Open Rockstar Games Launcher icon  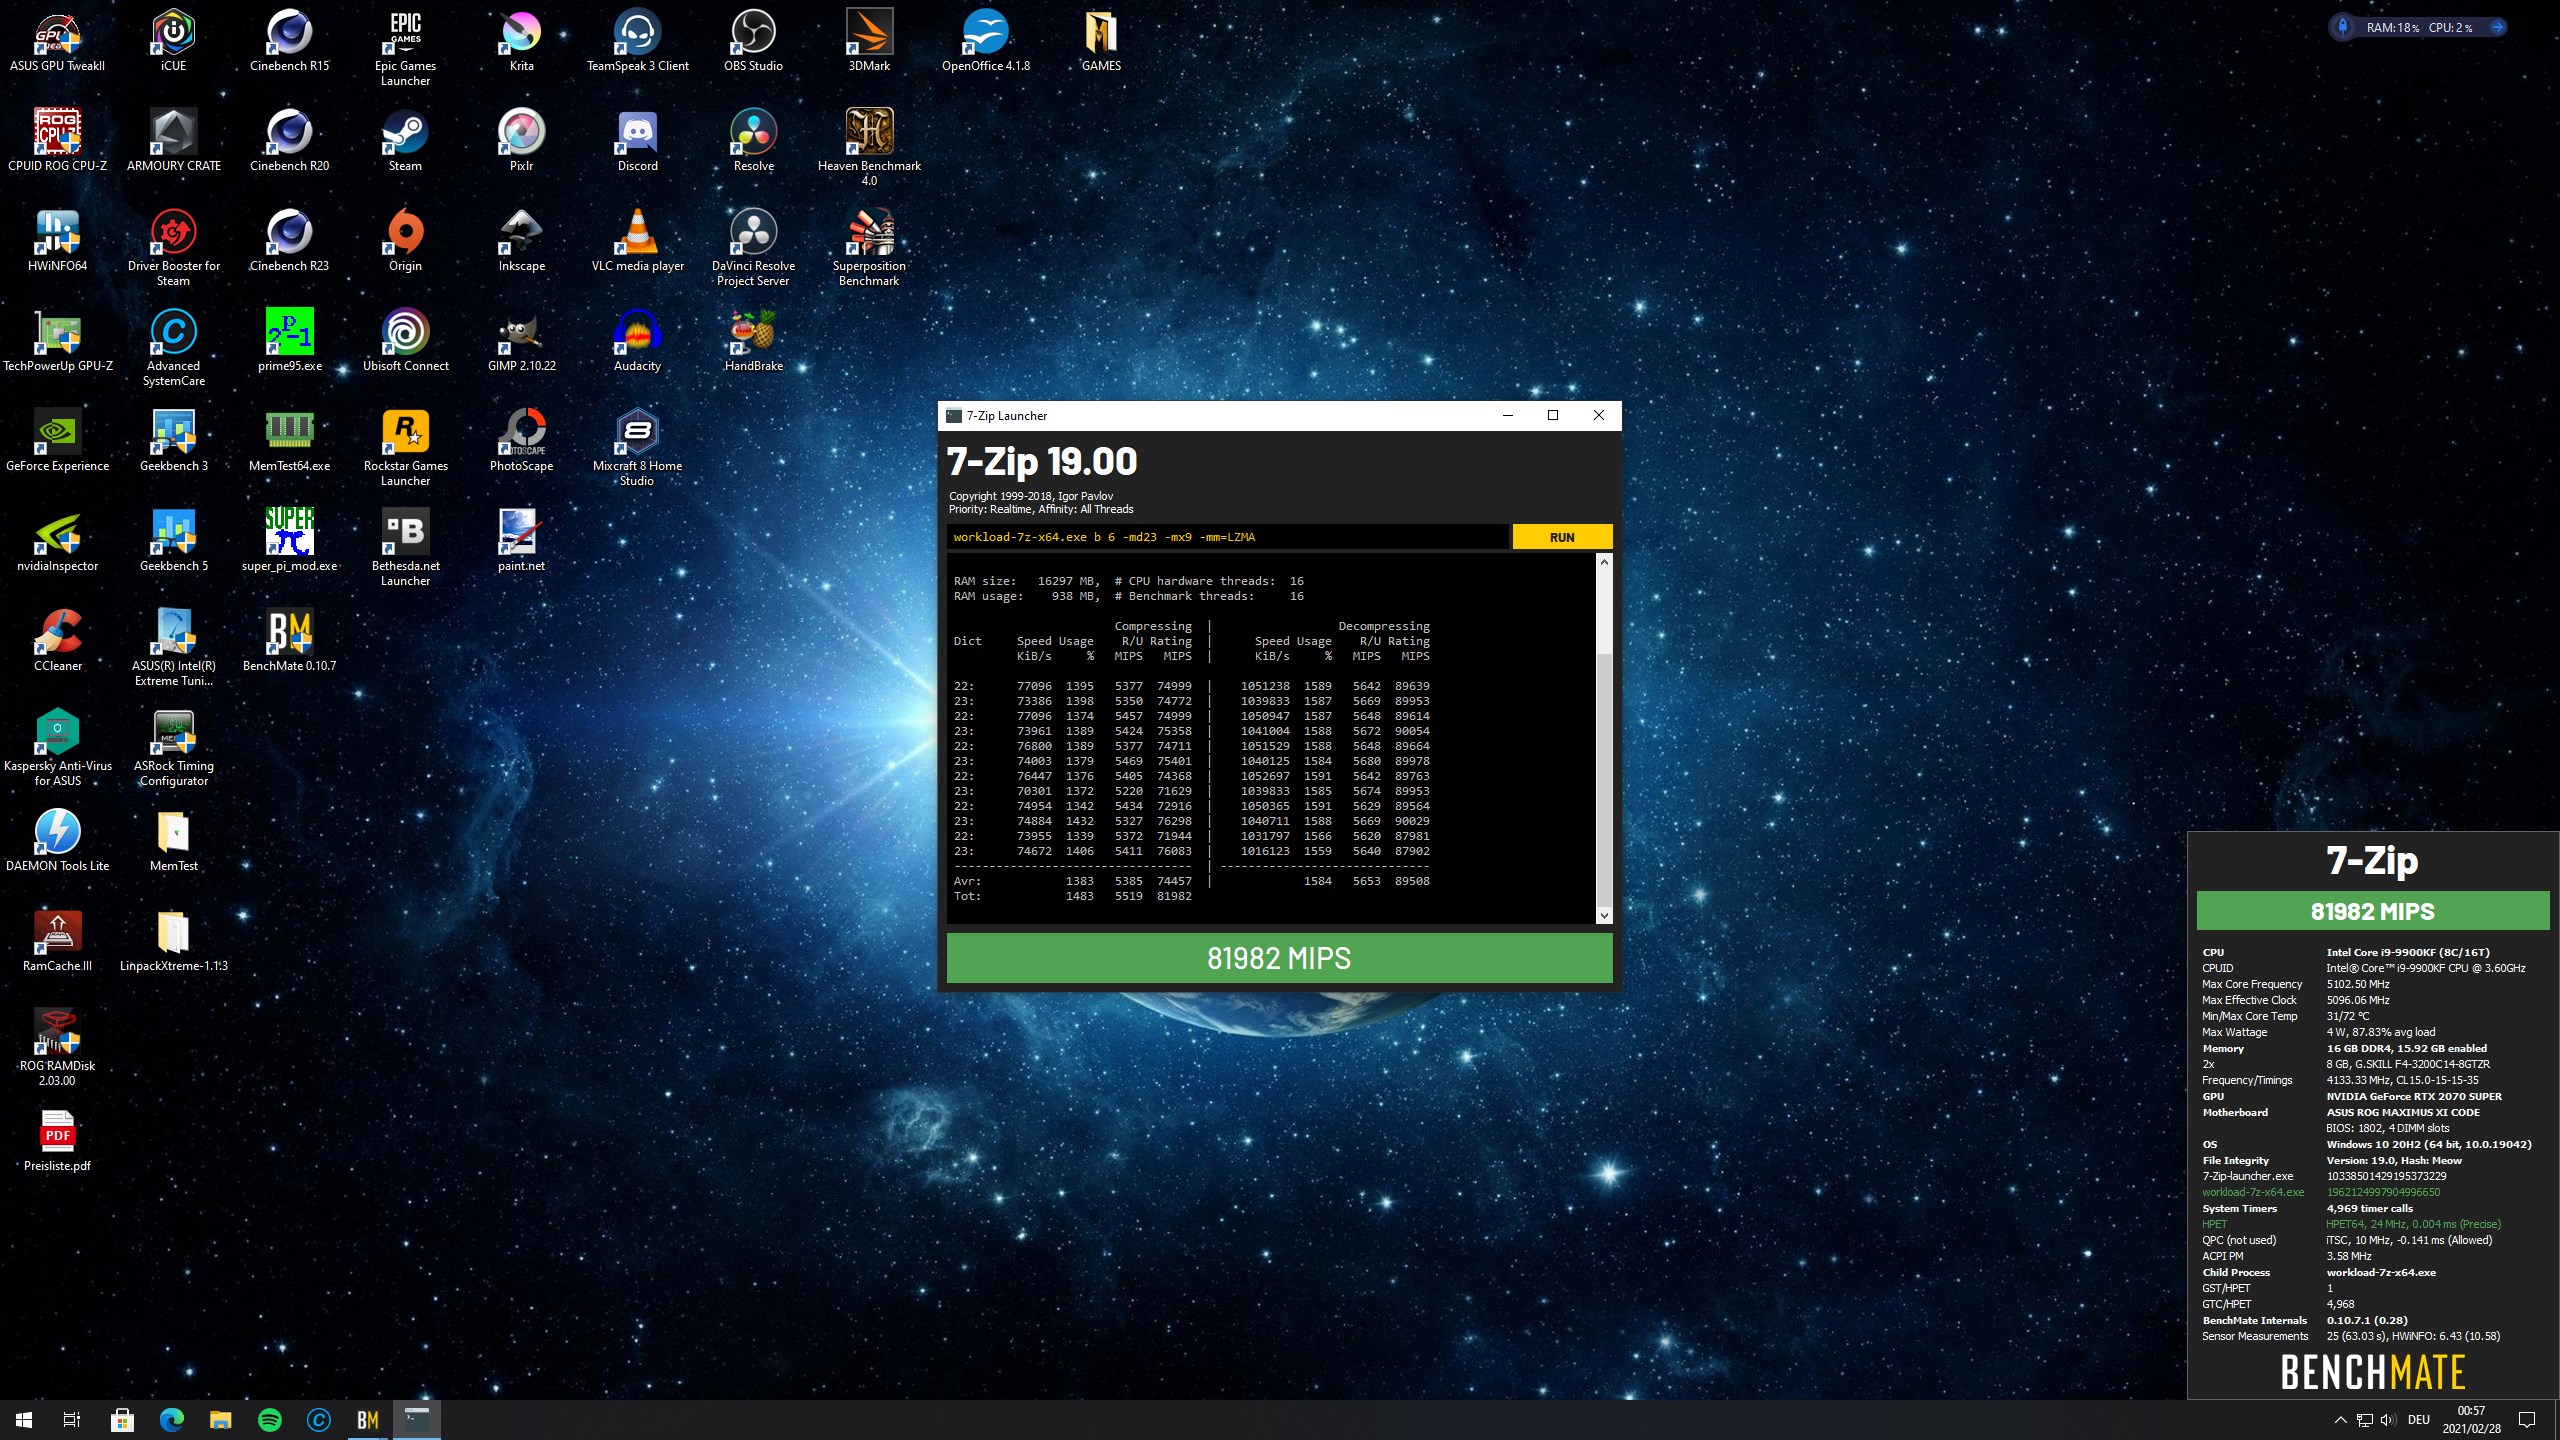[405, 448]
